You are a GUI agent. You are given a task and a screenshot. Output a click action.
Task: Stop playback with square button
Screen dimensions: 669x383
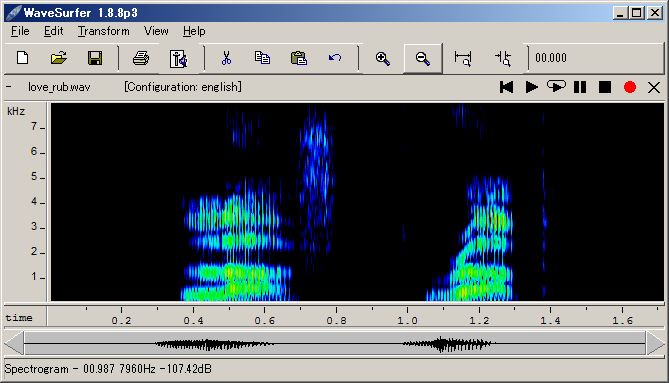(x=605, y=87)
